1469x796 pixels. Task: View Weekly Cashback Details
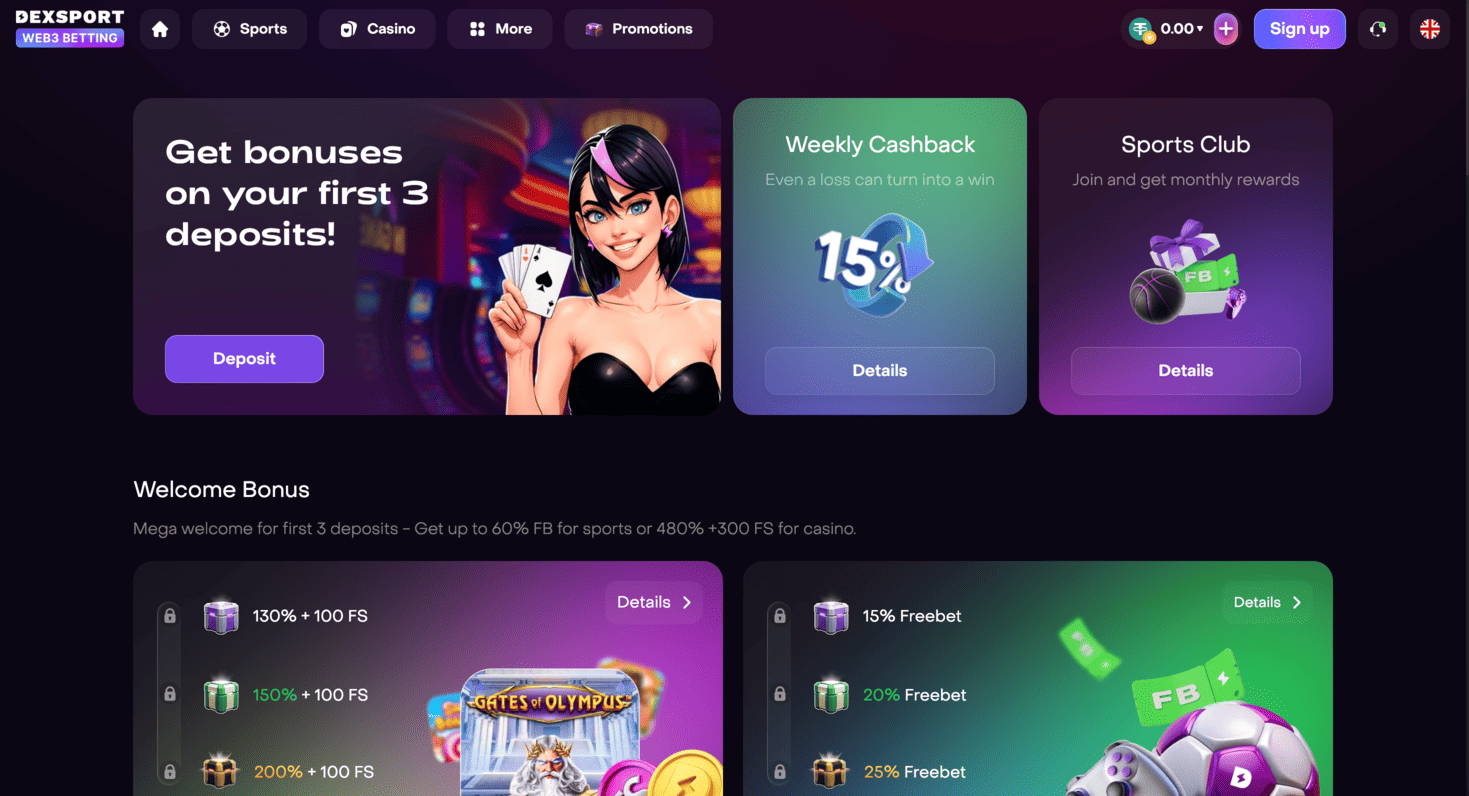tap(880, 371)
